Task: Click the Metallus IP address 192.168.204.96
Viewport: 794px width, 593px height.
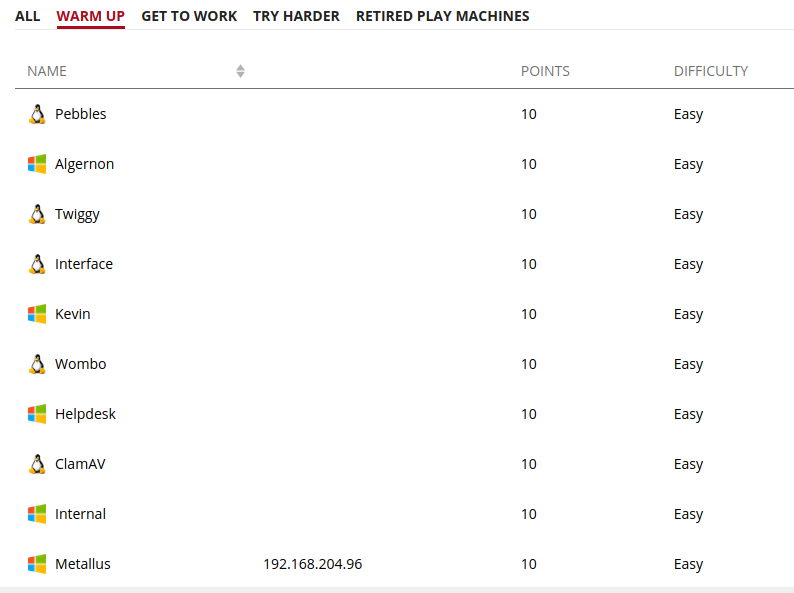Action: click(312, 564)
